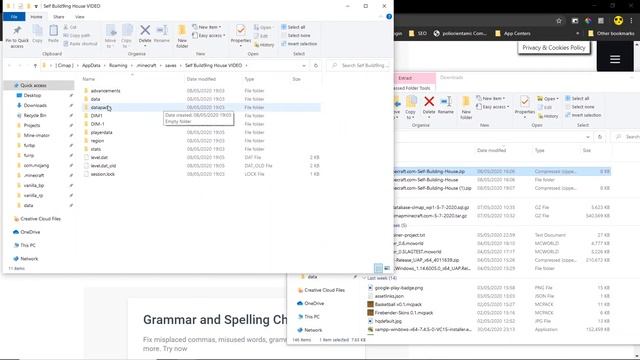
Task: Click Privacy & Cookies Policy button
Action: click(x=554, y=48)
